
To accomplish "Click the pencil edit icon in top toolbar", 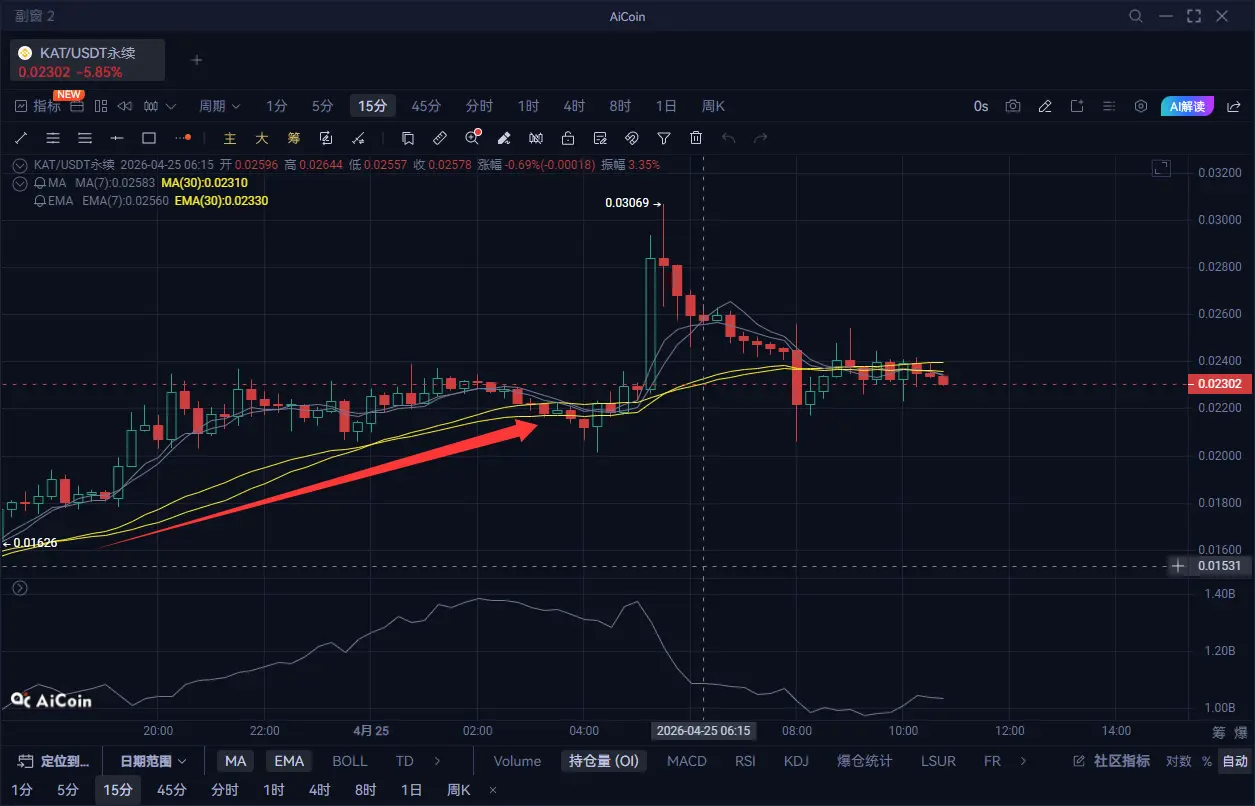I will pos(1045,106).
